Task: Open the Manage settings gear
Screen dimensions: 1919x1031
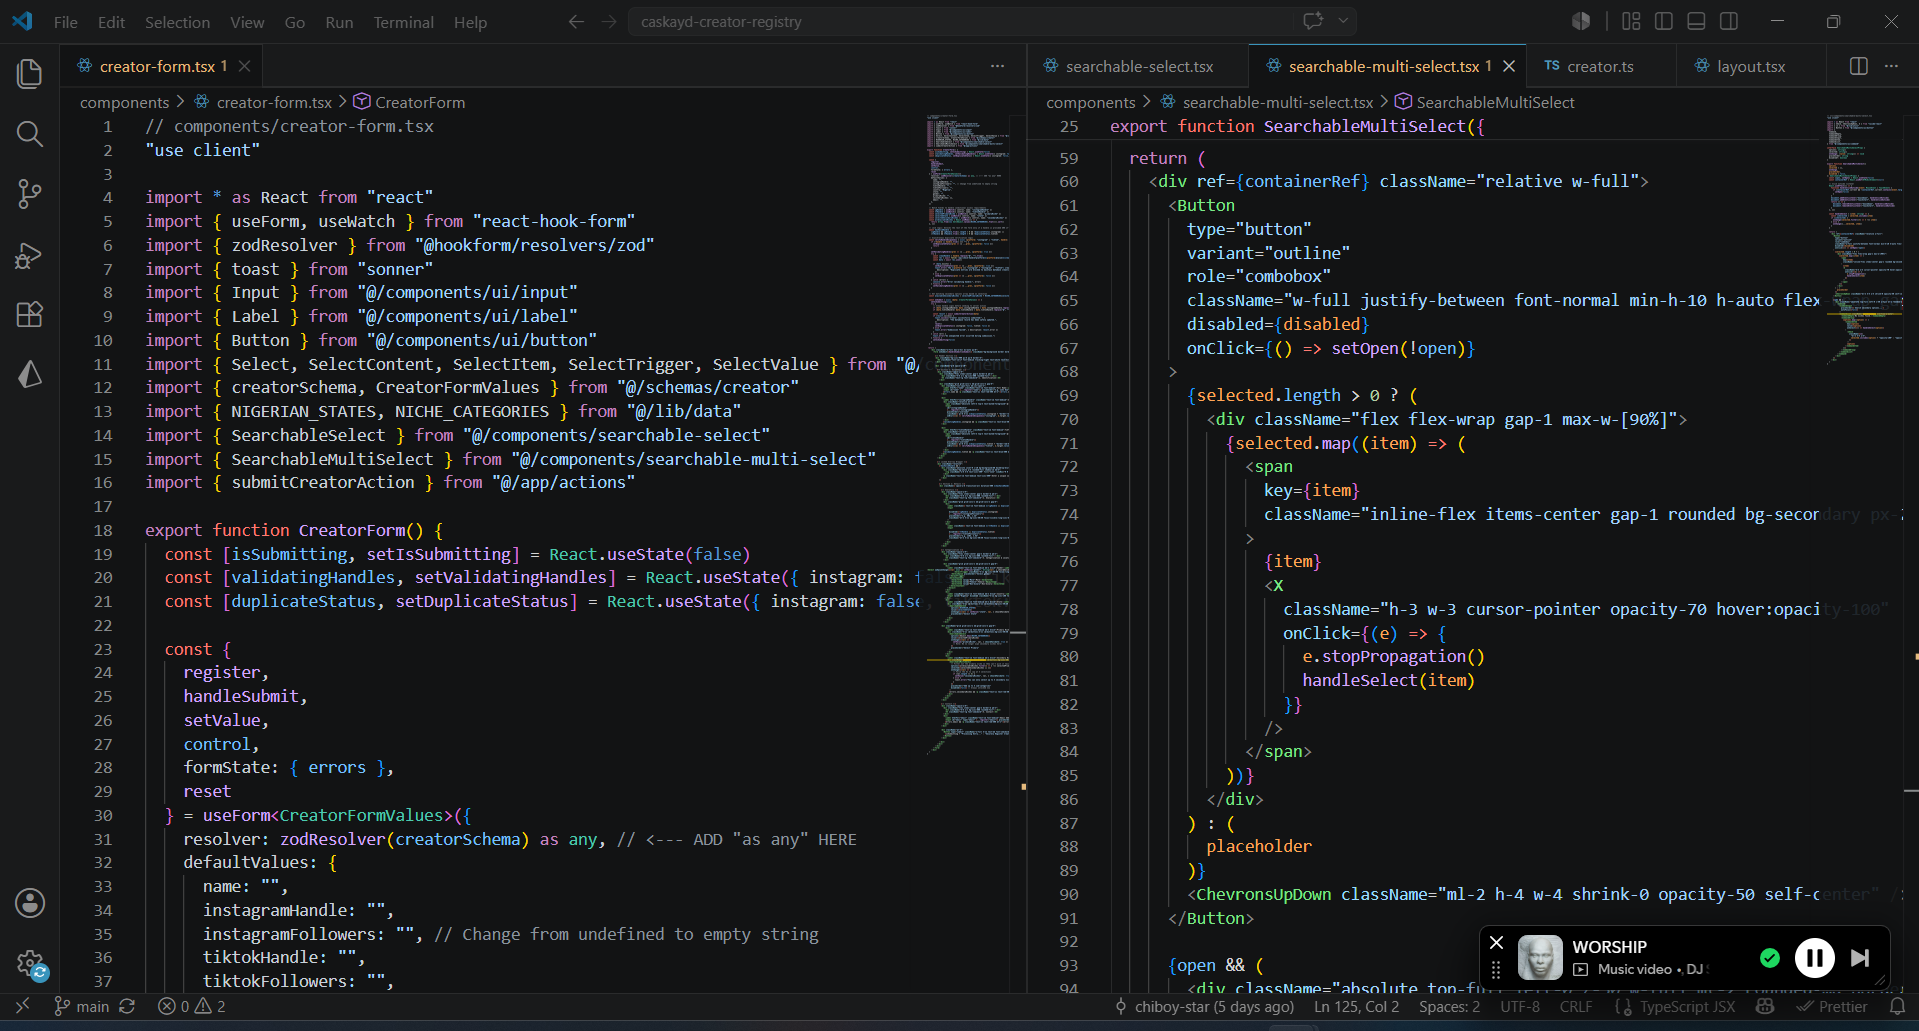Action: (x=30, y=964)
